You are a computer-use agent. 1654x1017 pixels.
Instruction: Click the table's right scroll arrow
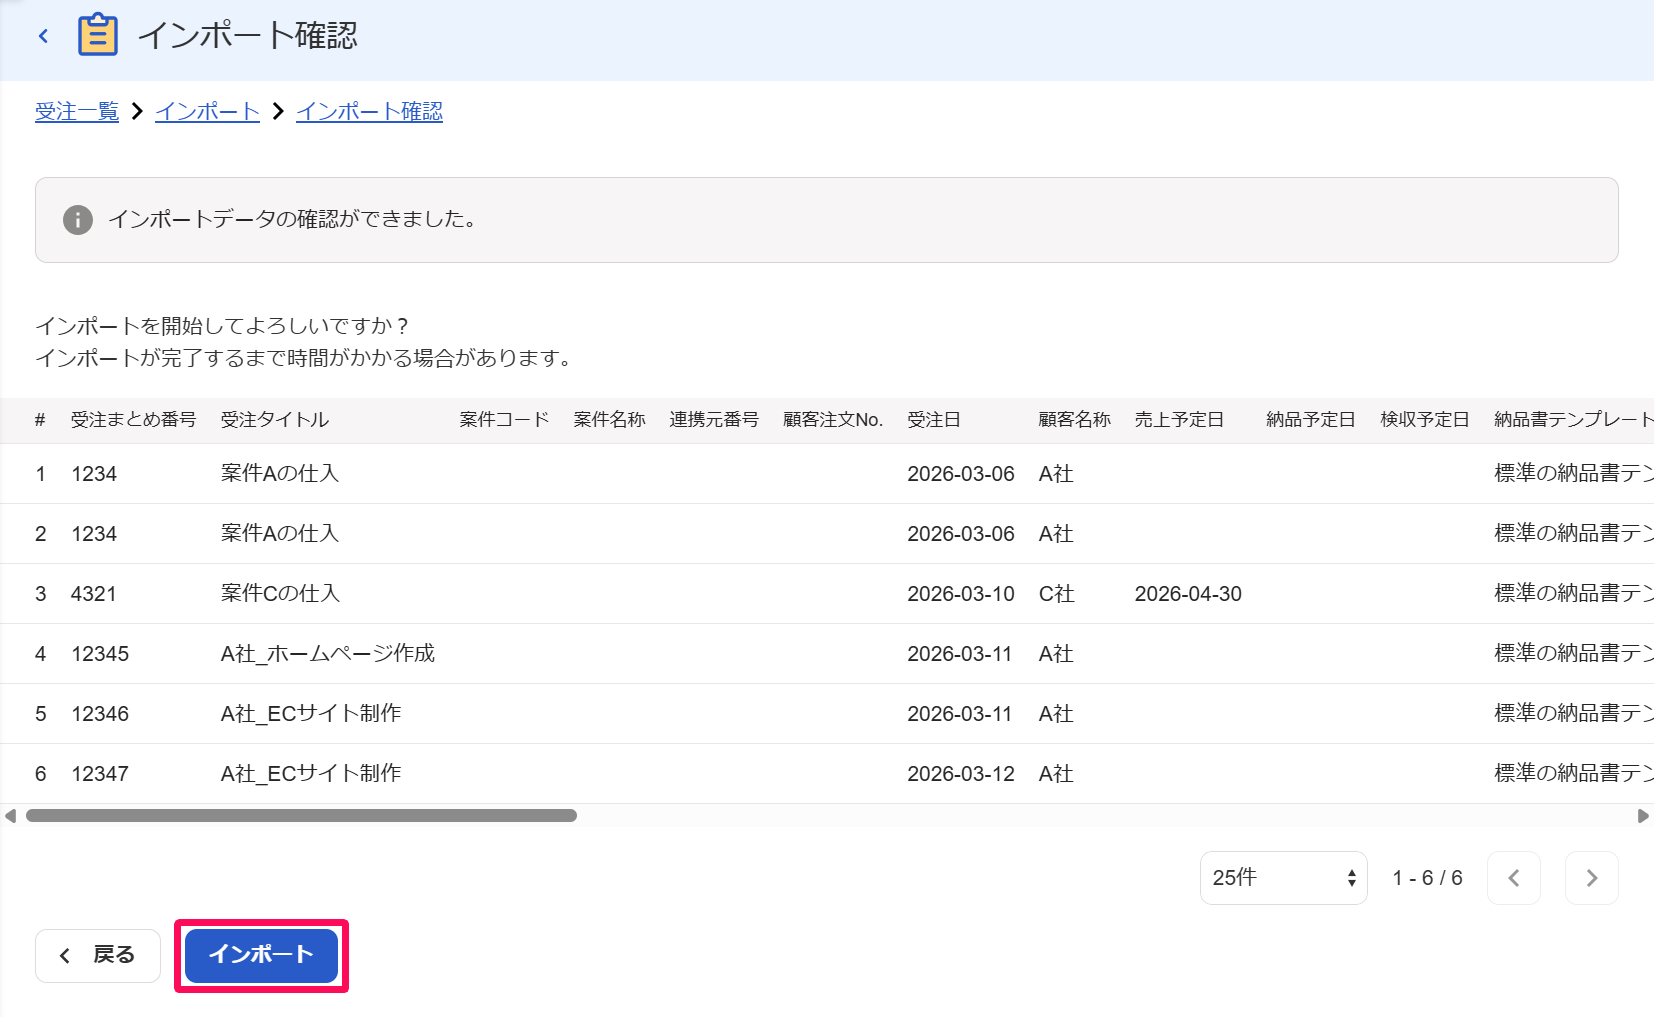click(x=1643, y=816)
